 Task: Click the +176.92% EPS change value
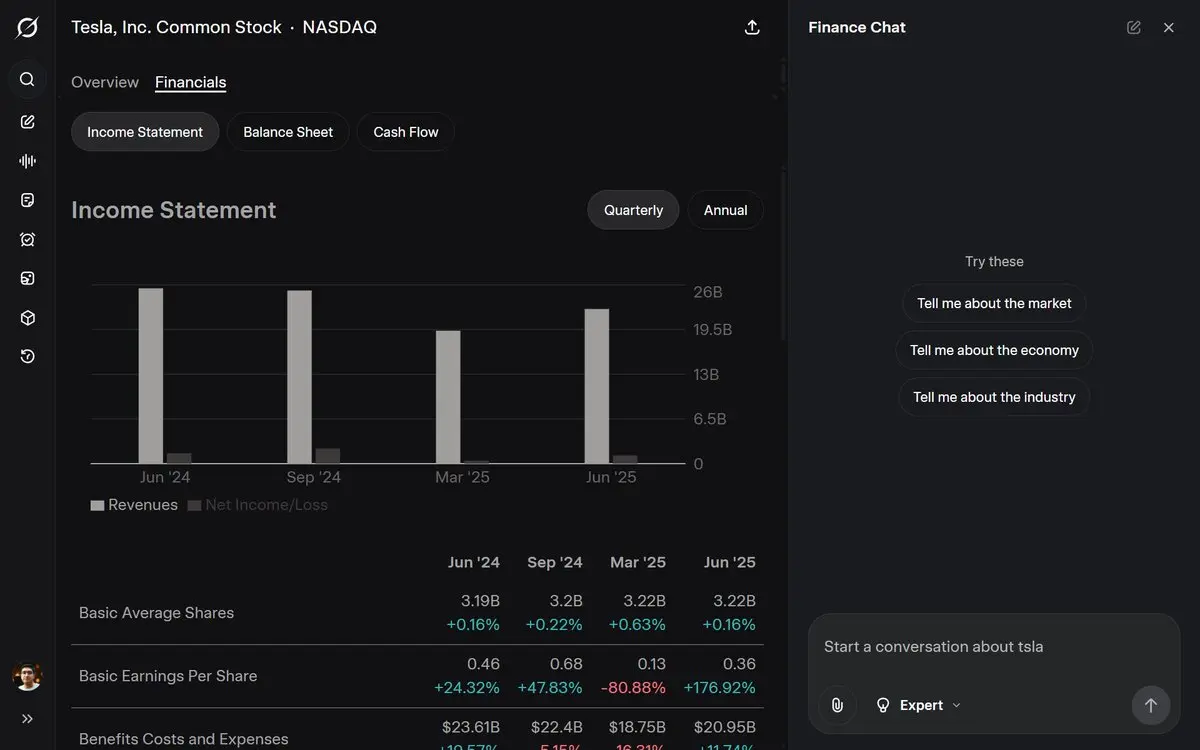coord(720,688)
